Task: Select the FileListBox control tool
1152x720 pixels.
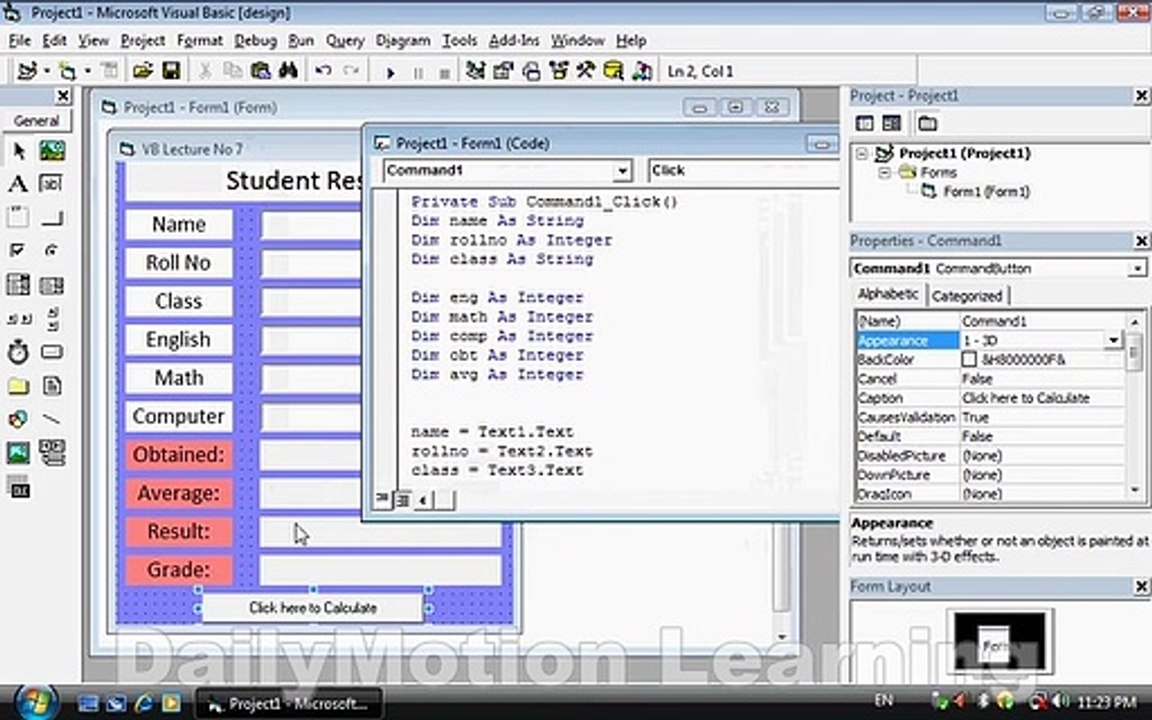Action: coord(51,386)
